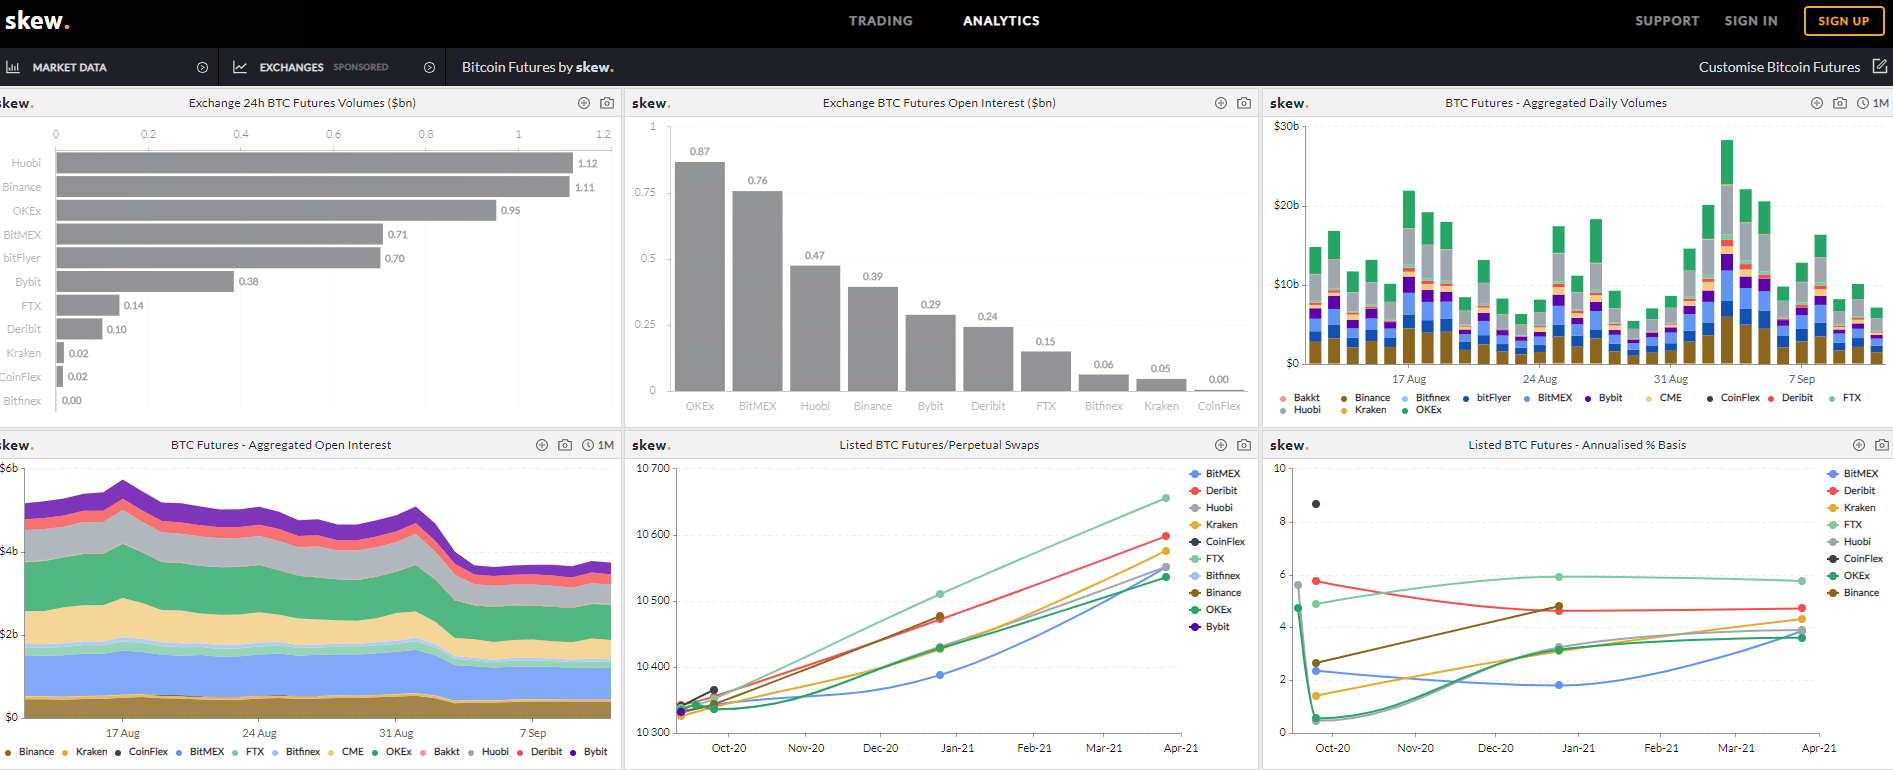Toggle Binance series in Aggregated Open Interest legend
1893x770 pixels.
click(x=30, y=752)
